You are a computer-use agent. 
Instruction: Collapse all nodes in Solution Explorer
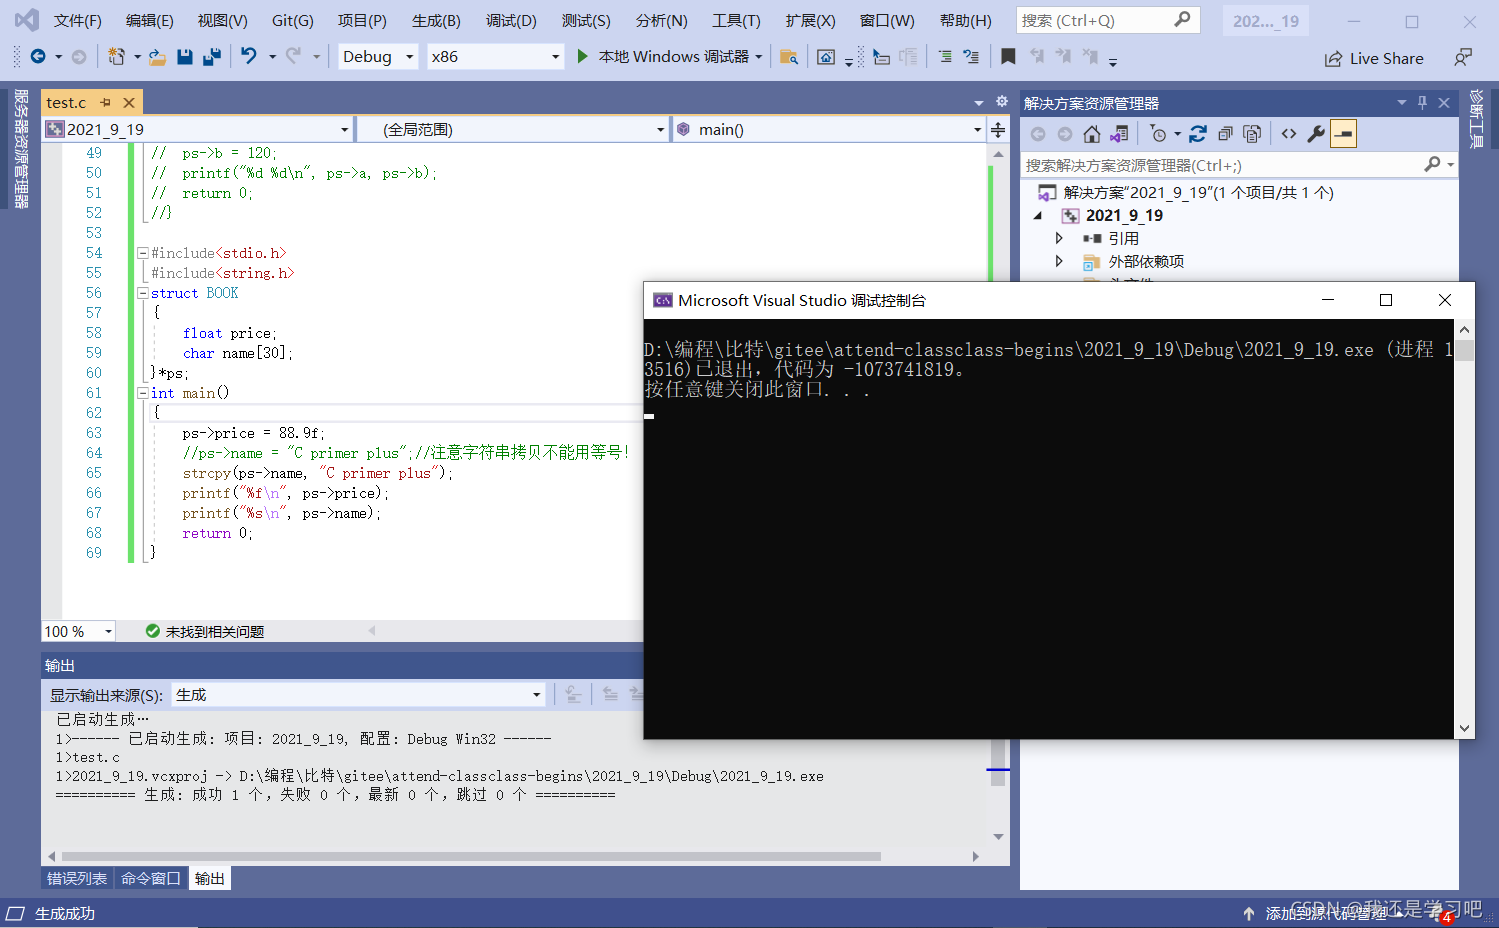click(1225, 134)
